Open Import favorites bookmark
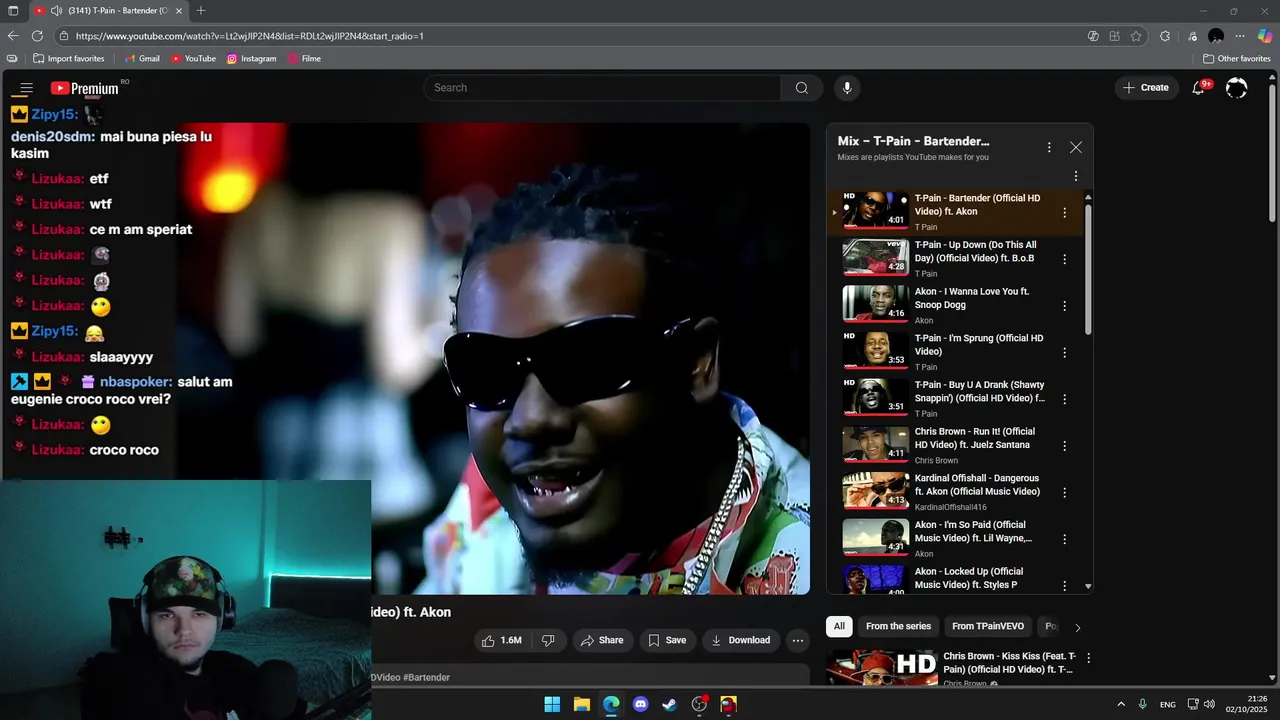The width and height of the screenshot is (1280, 720). click(x=68, y=59)
